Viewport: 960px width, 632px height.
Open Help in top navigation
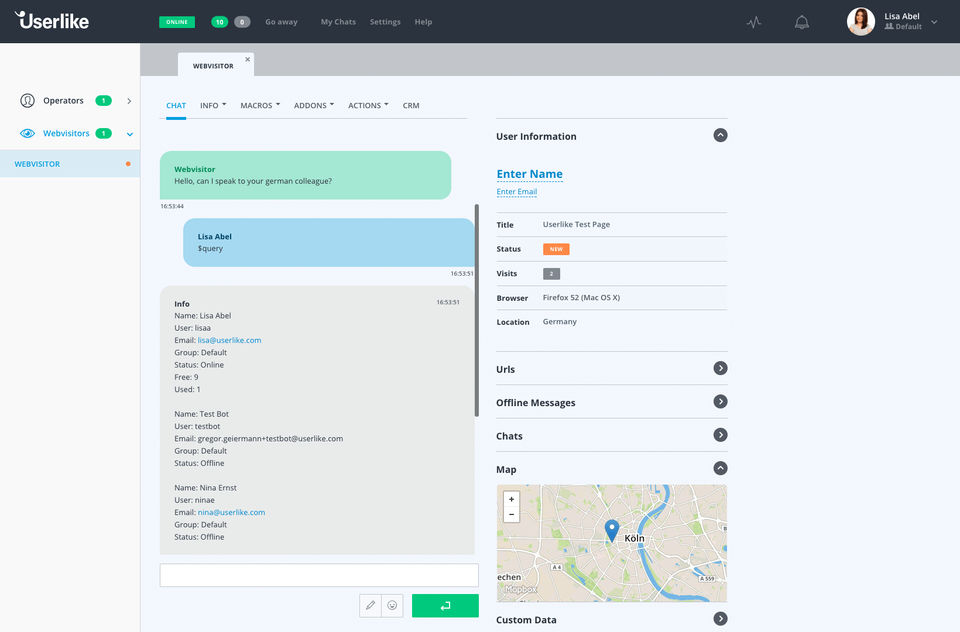(423, 22)
